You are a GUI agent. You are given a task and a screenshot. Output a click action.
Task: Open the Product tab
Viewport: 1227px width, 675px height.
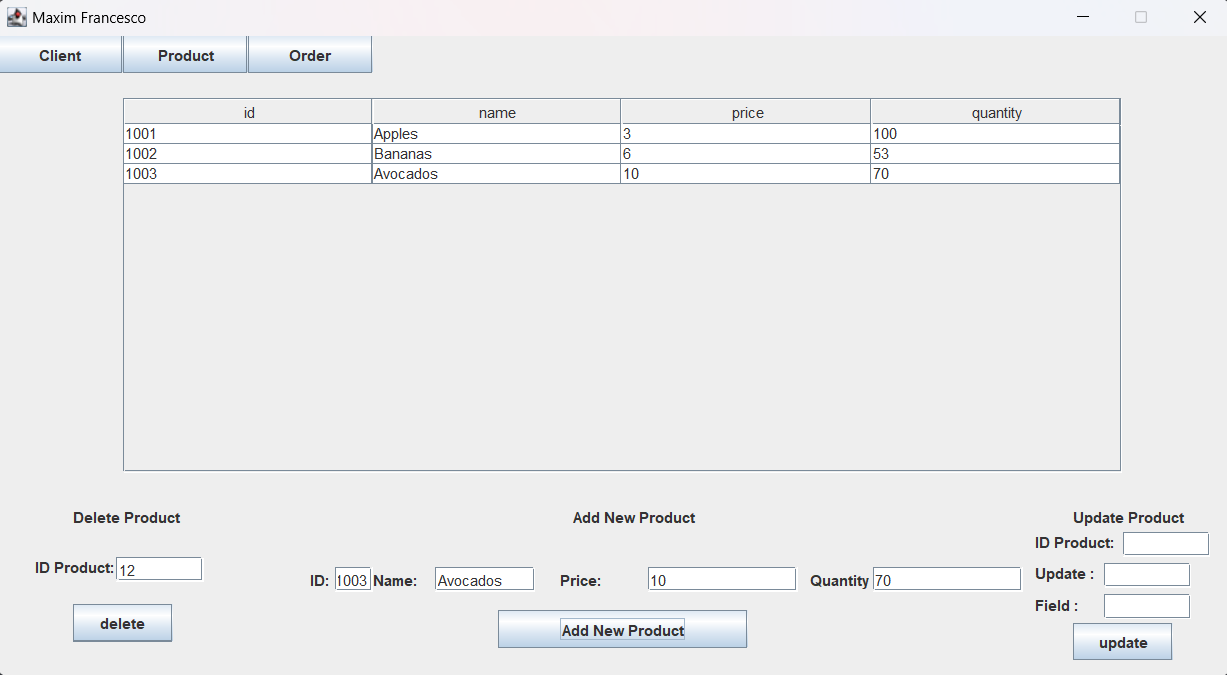pyautogui.click(x=186, y=56)
